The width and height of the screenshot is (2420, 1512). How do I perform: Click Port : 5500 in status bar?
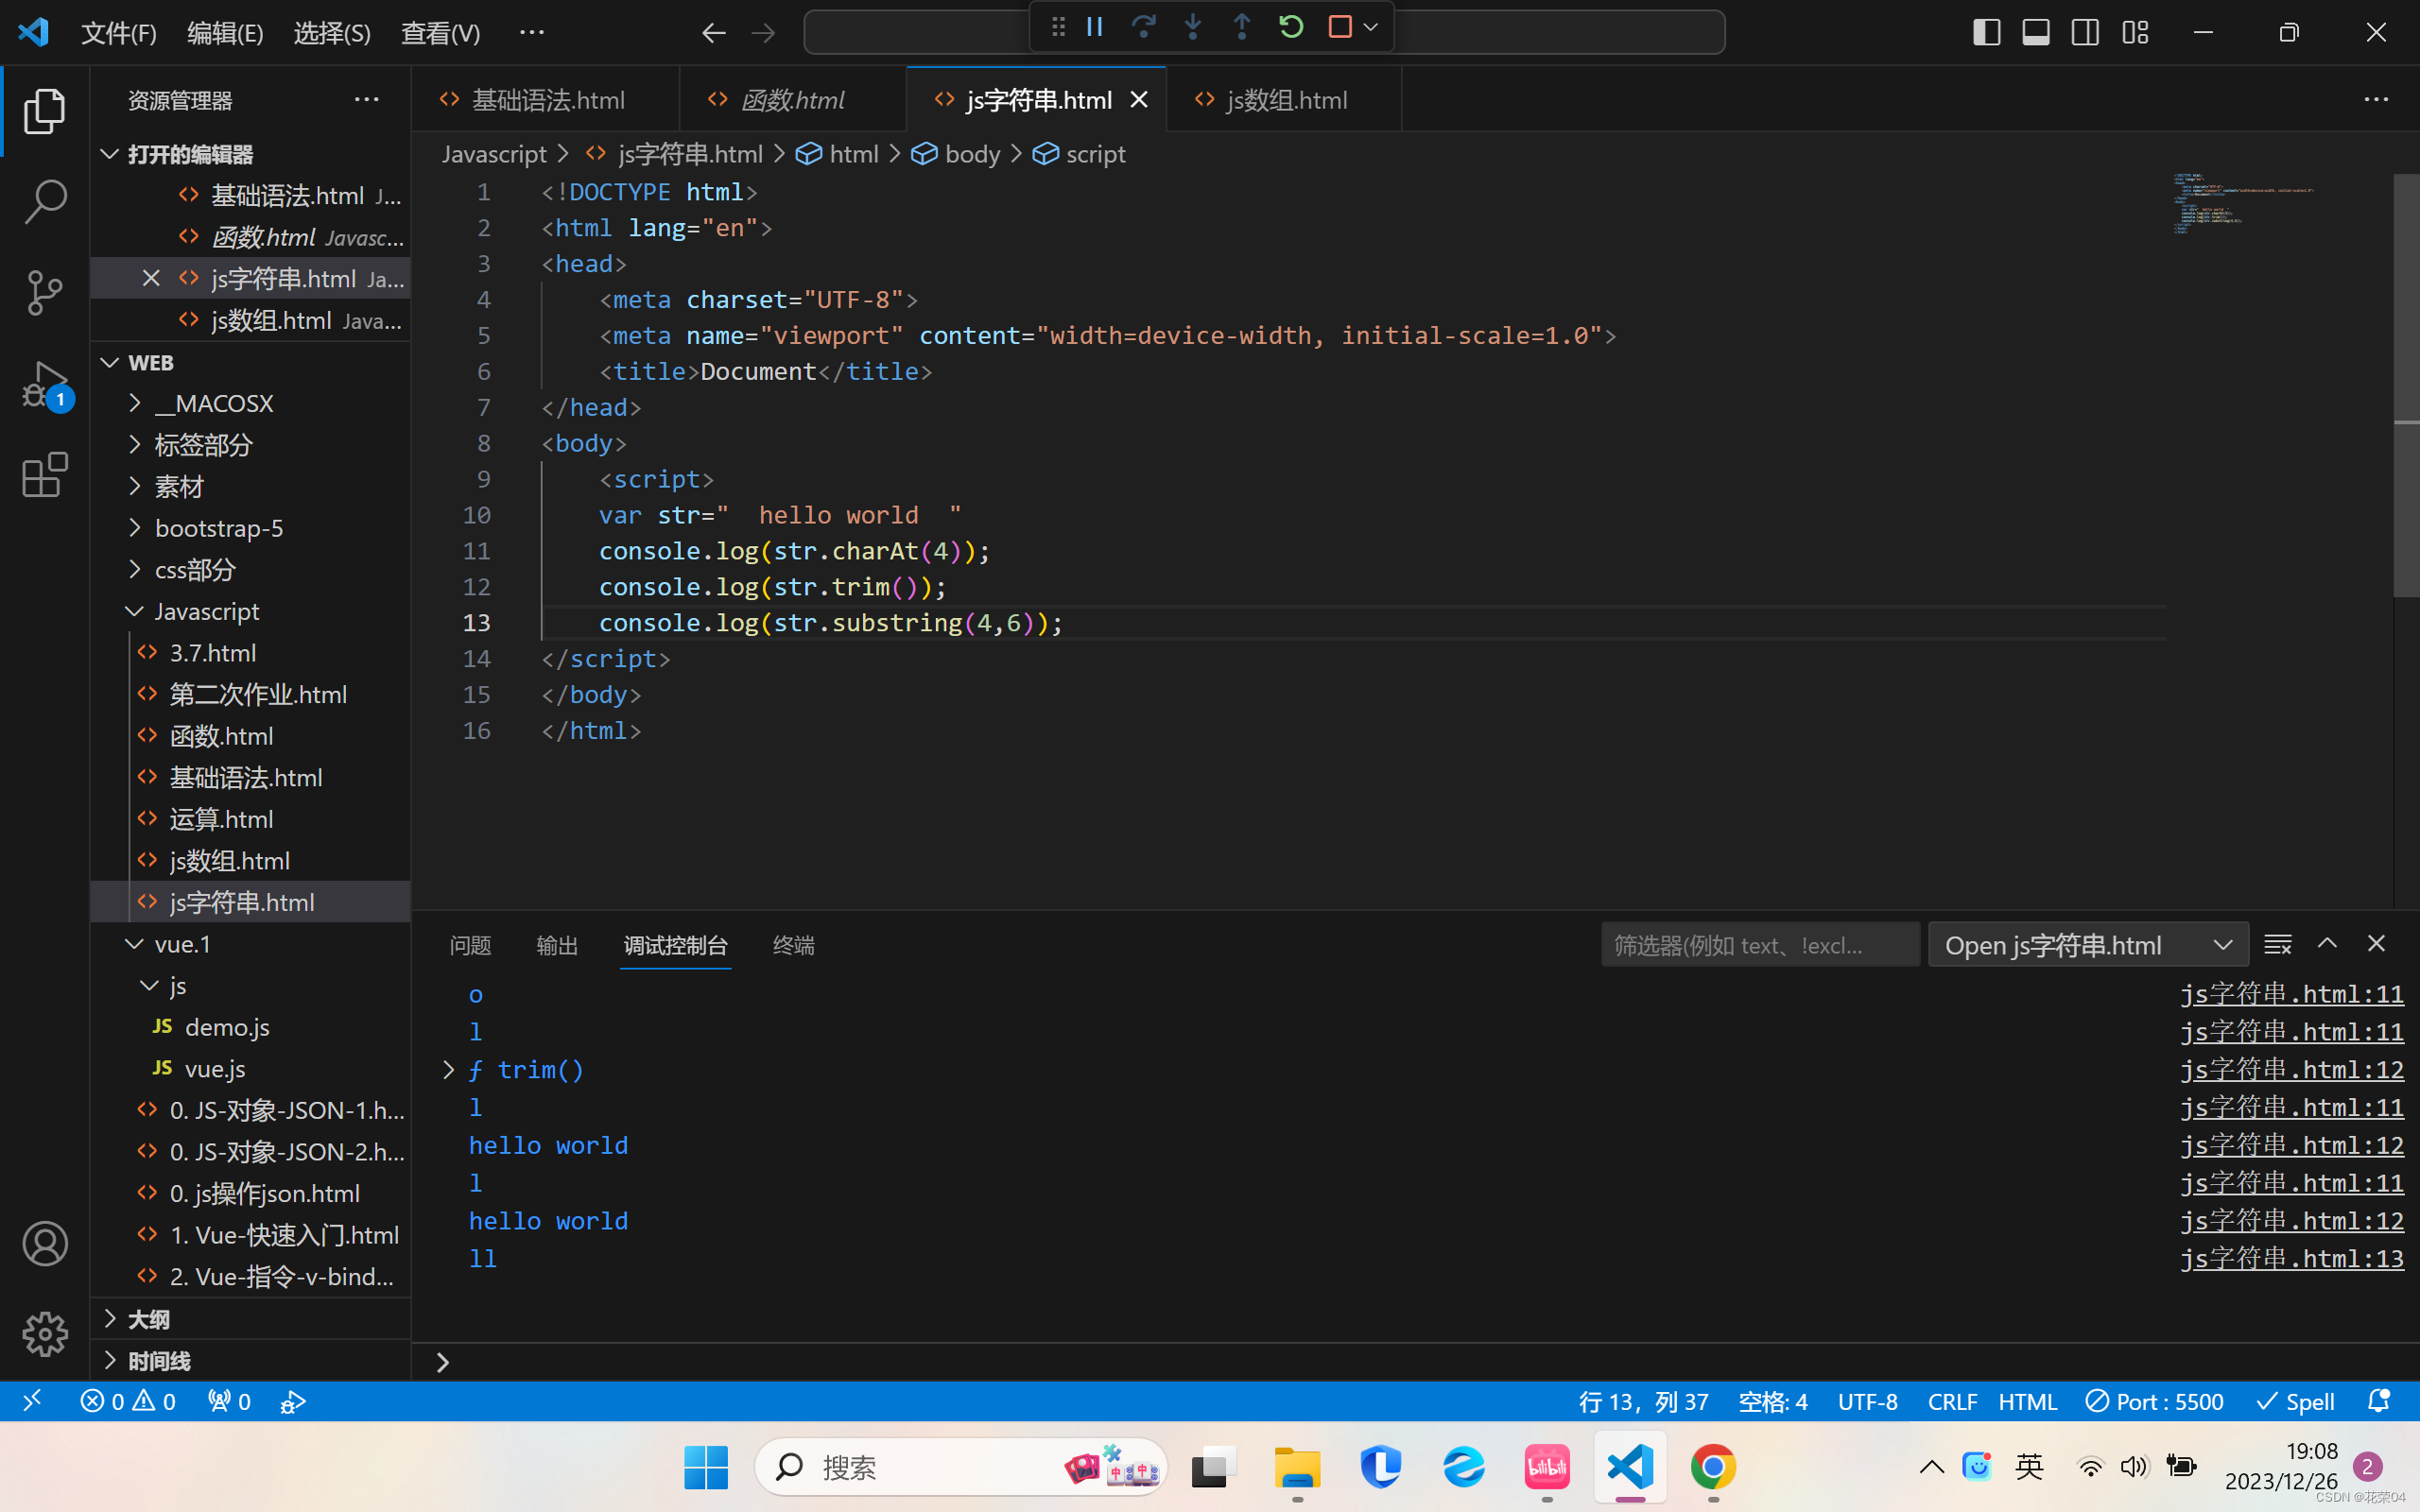pyautogui.click(x=2155, y=1401)
